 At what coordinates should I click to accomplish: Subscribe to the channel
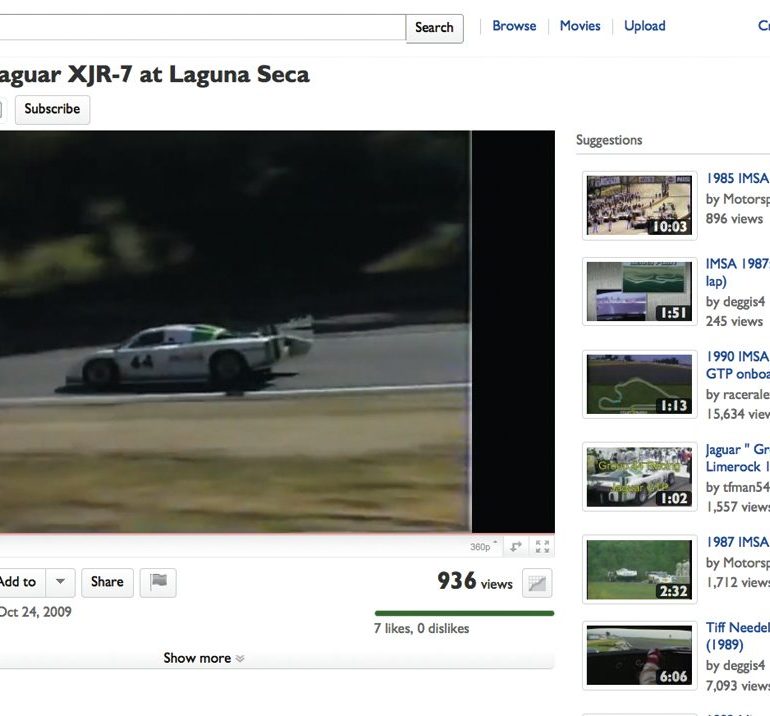pos(52,109)
